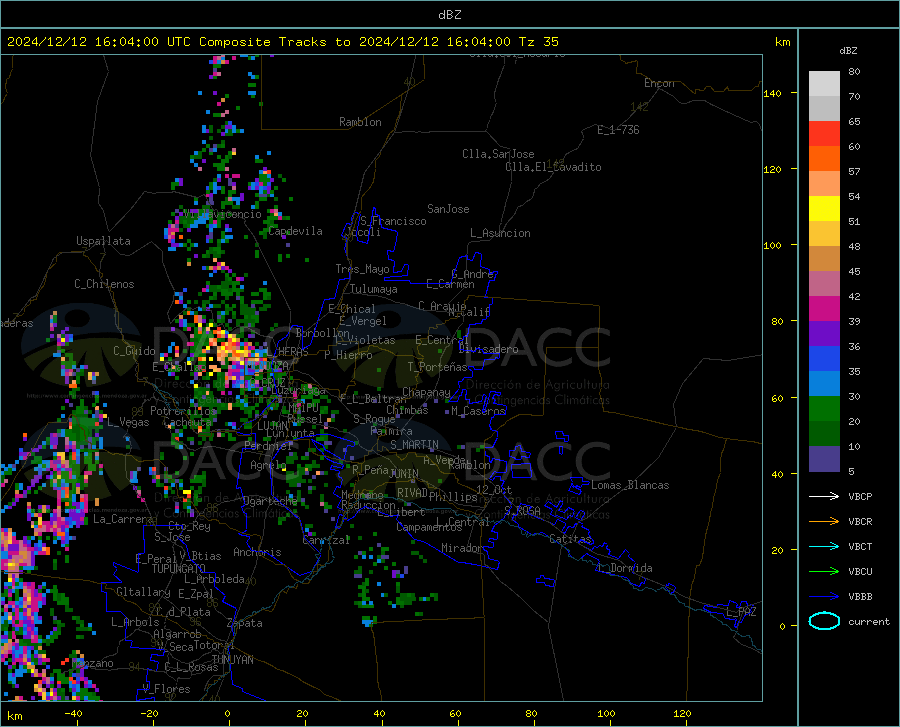
Task: Click the S_Francisco map label
Action: [x=393, y=221]
